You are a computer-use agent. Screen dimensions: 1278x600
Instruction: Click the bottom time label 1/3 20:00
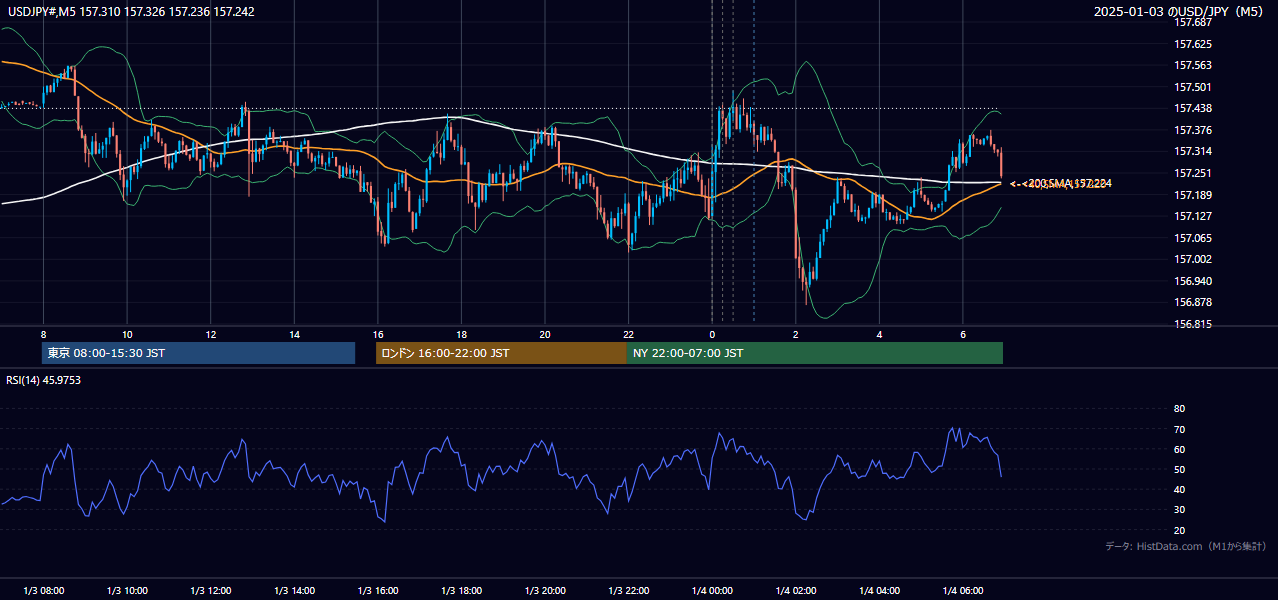click(545, 591)
